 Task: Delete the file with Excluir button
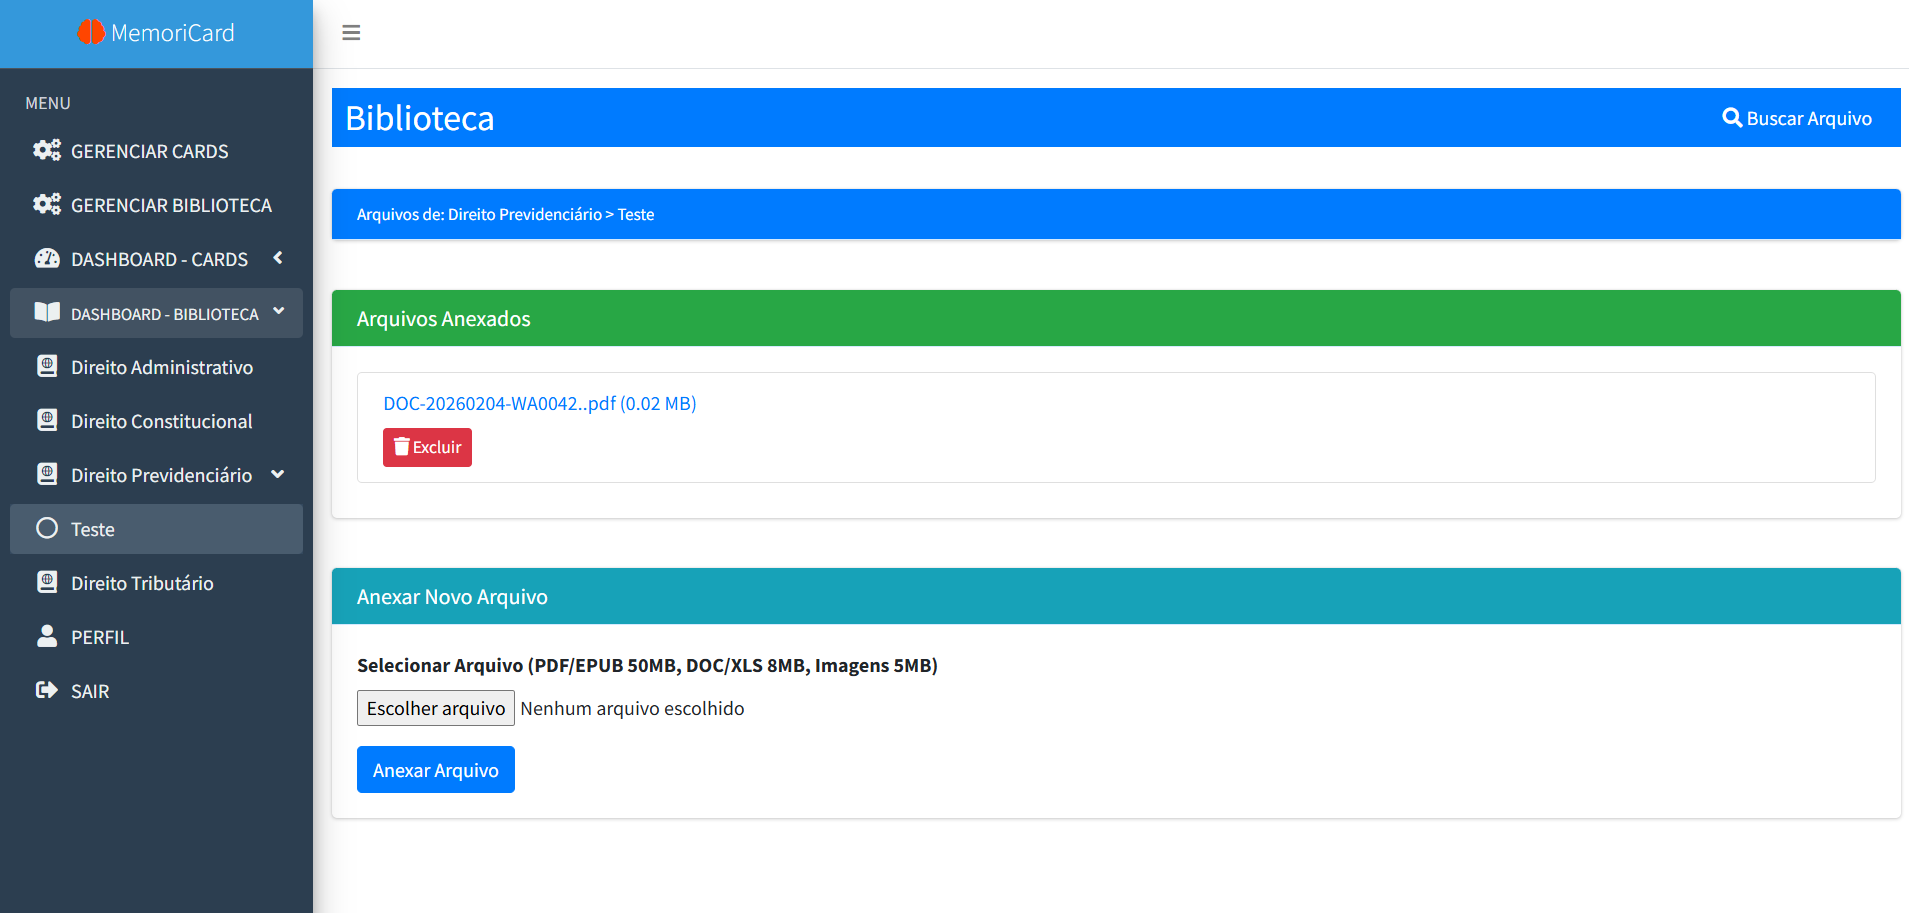(x=427, y=447)
